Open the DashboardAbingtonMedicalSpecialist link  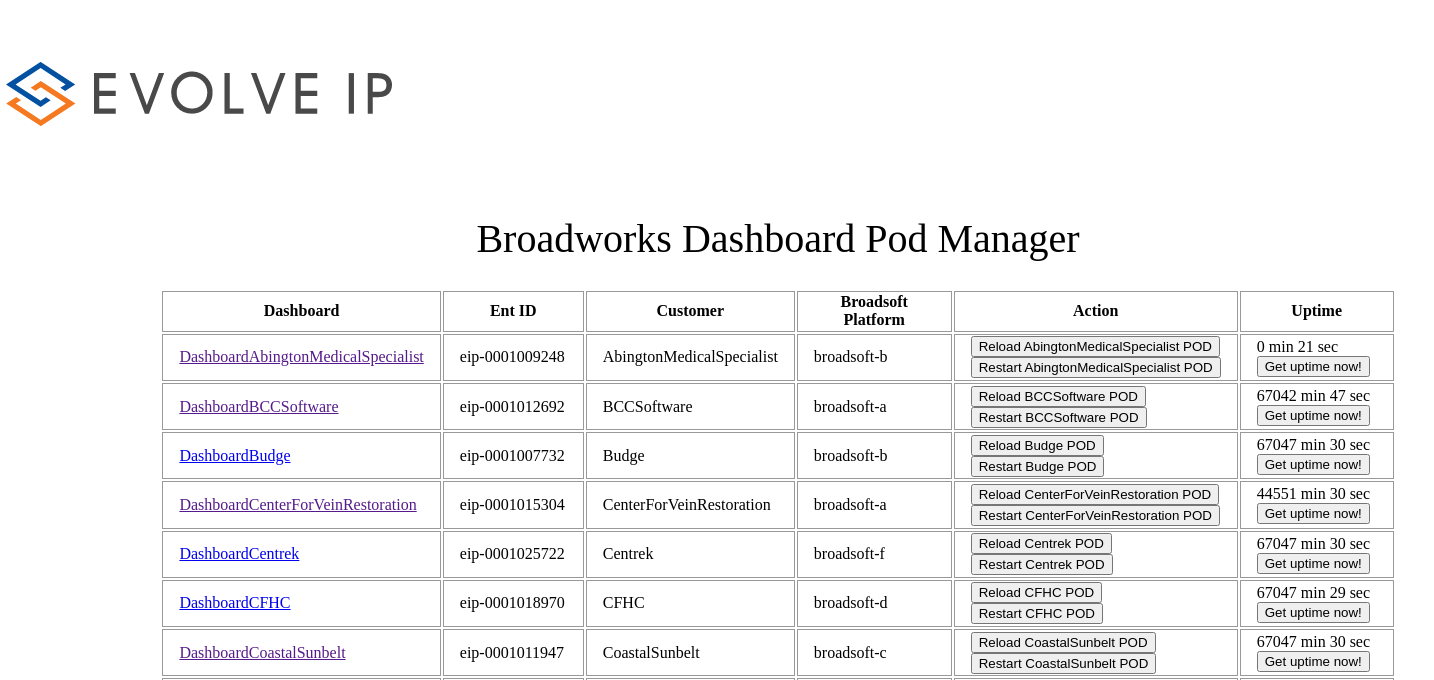point(301,357)
